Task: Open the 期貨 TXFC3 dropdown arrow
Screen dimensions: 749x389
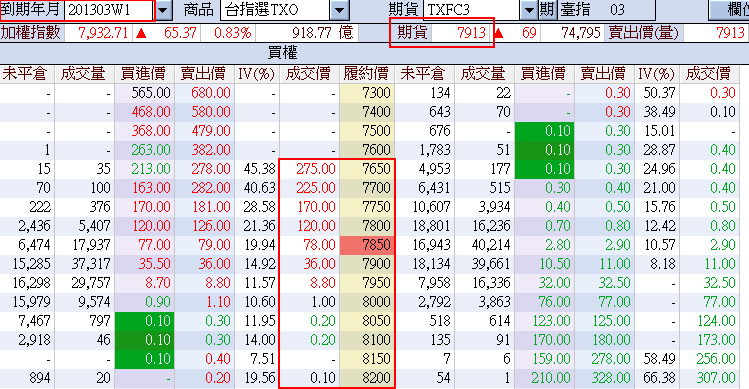Action: [529, 10]
